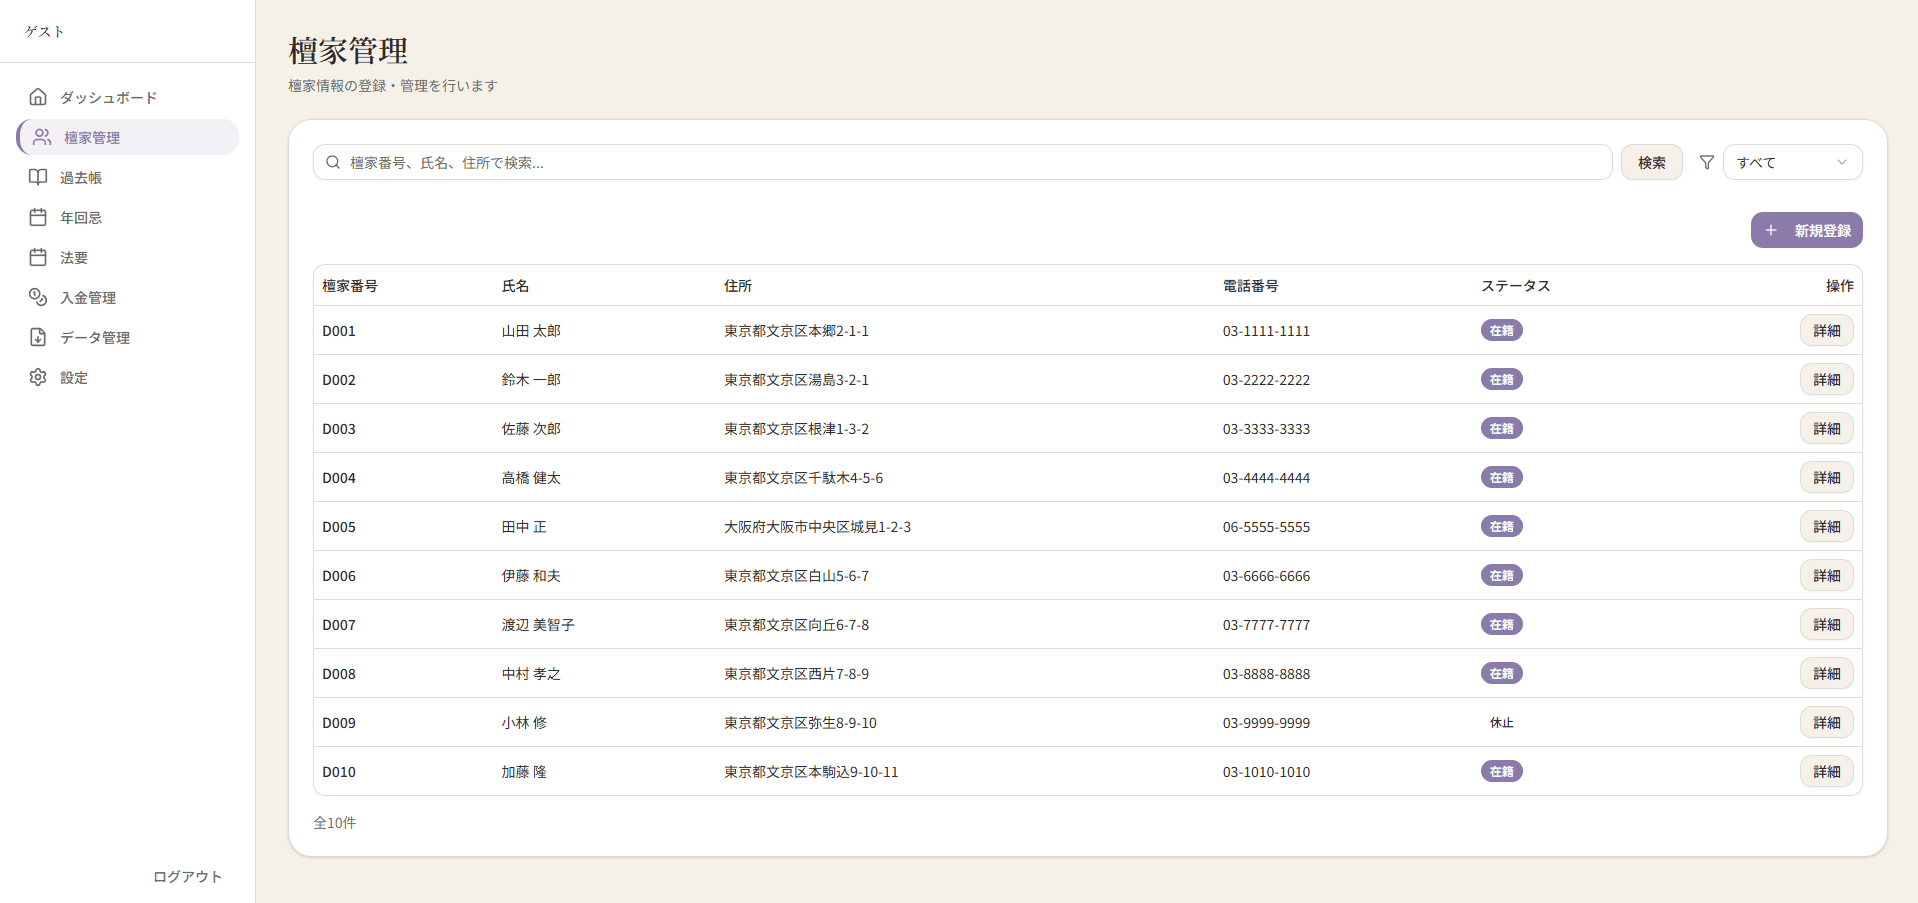
Task: Click the データ管理 file download icon
Action: pos(38,337)
